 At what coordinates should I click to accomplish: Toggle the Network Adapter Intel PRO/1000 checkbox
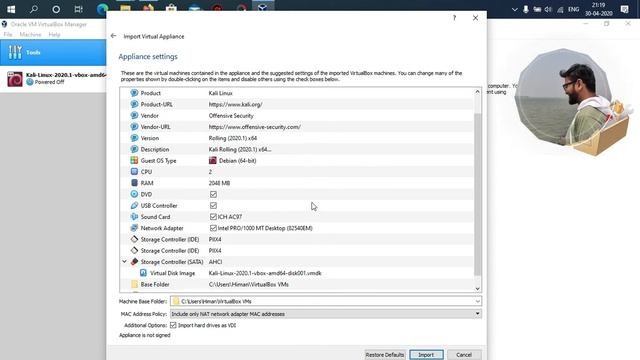tap(213, 228)
